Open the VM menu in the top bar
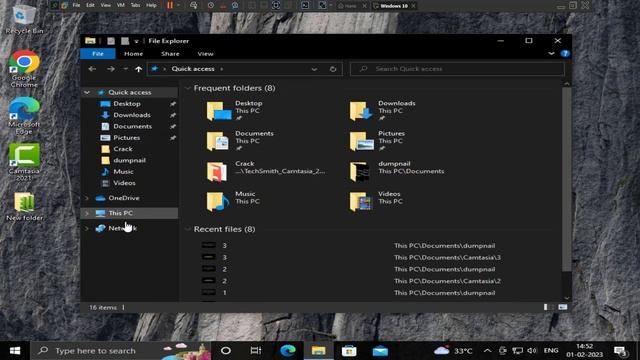This screenshot has width=640, height=360. pos(121,5)
